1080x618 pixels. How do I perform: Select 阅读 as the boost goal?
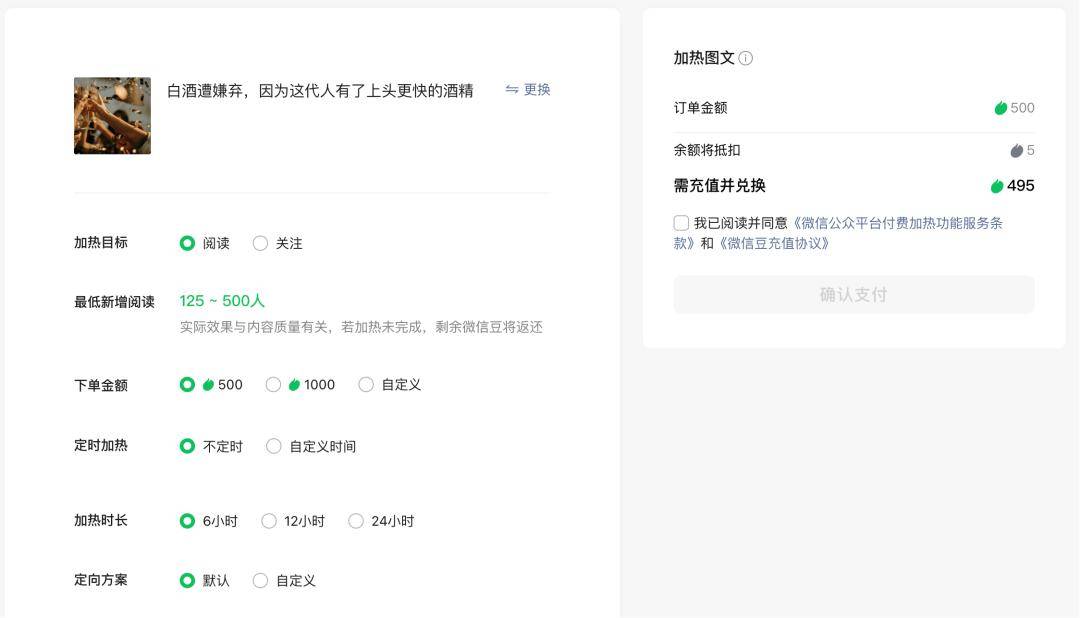point(187,243)
